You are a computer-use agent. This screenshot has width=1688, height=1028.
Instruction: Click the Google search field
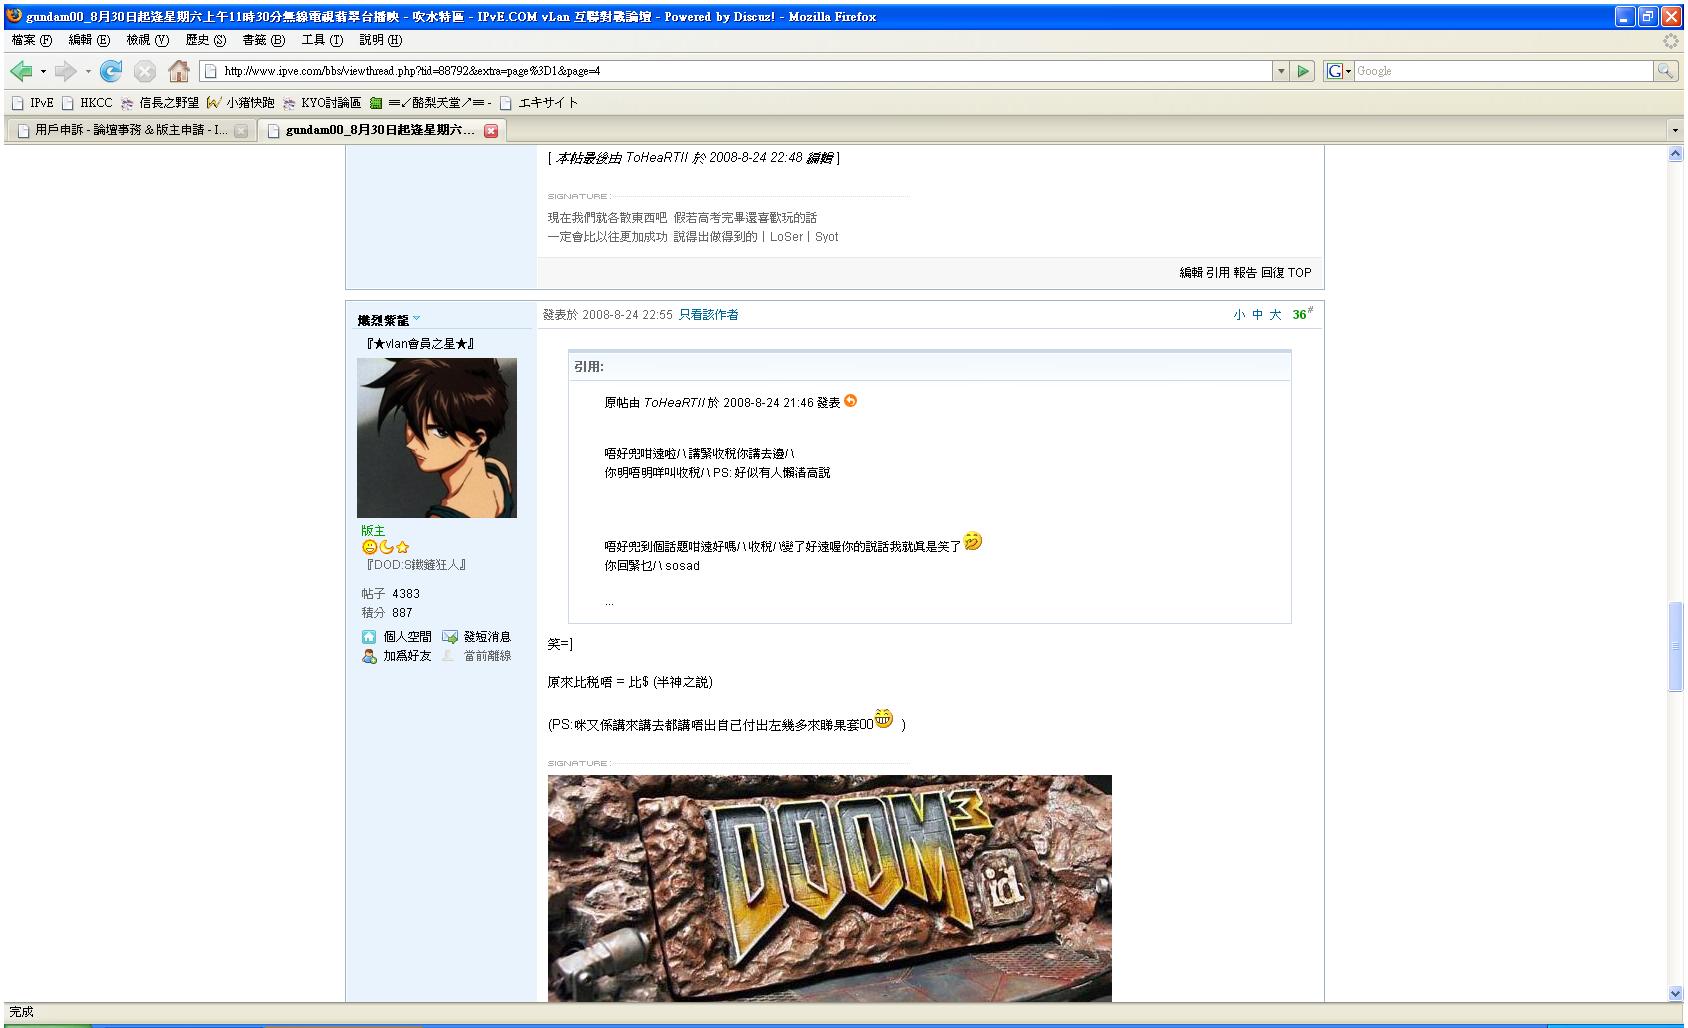pyautogui.click(x=1503, y=71)
